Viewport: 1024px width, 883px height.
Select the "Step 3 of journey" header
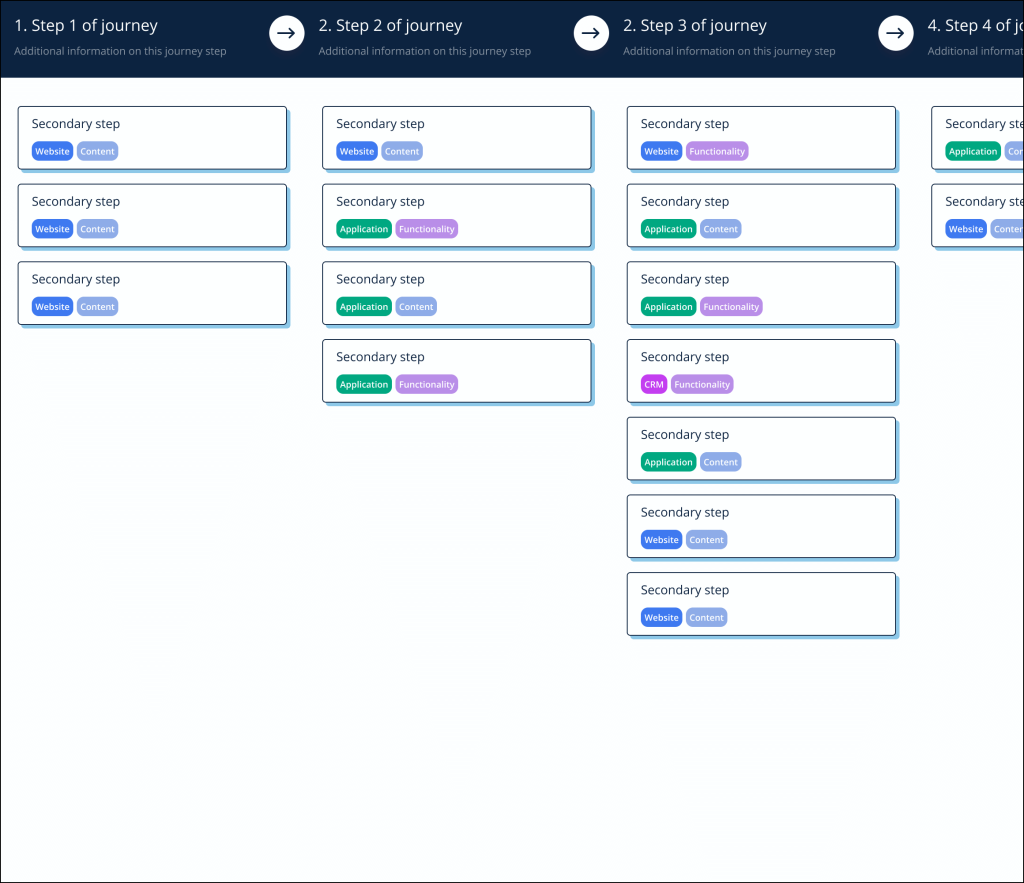(695, 26)
